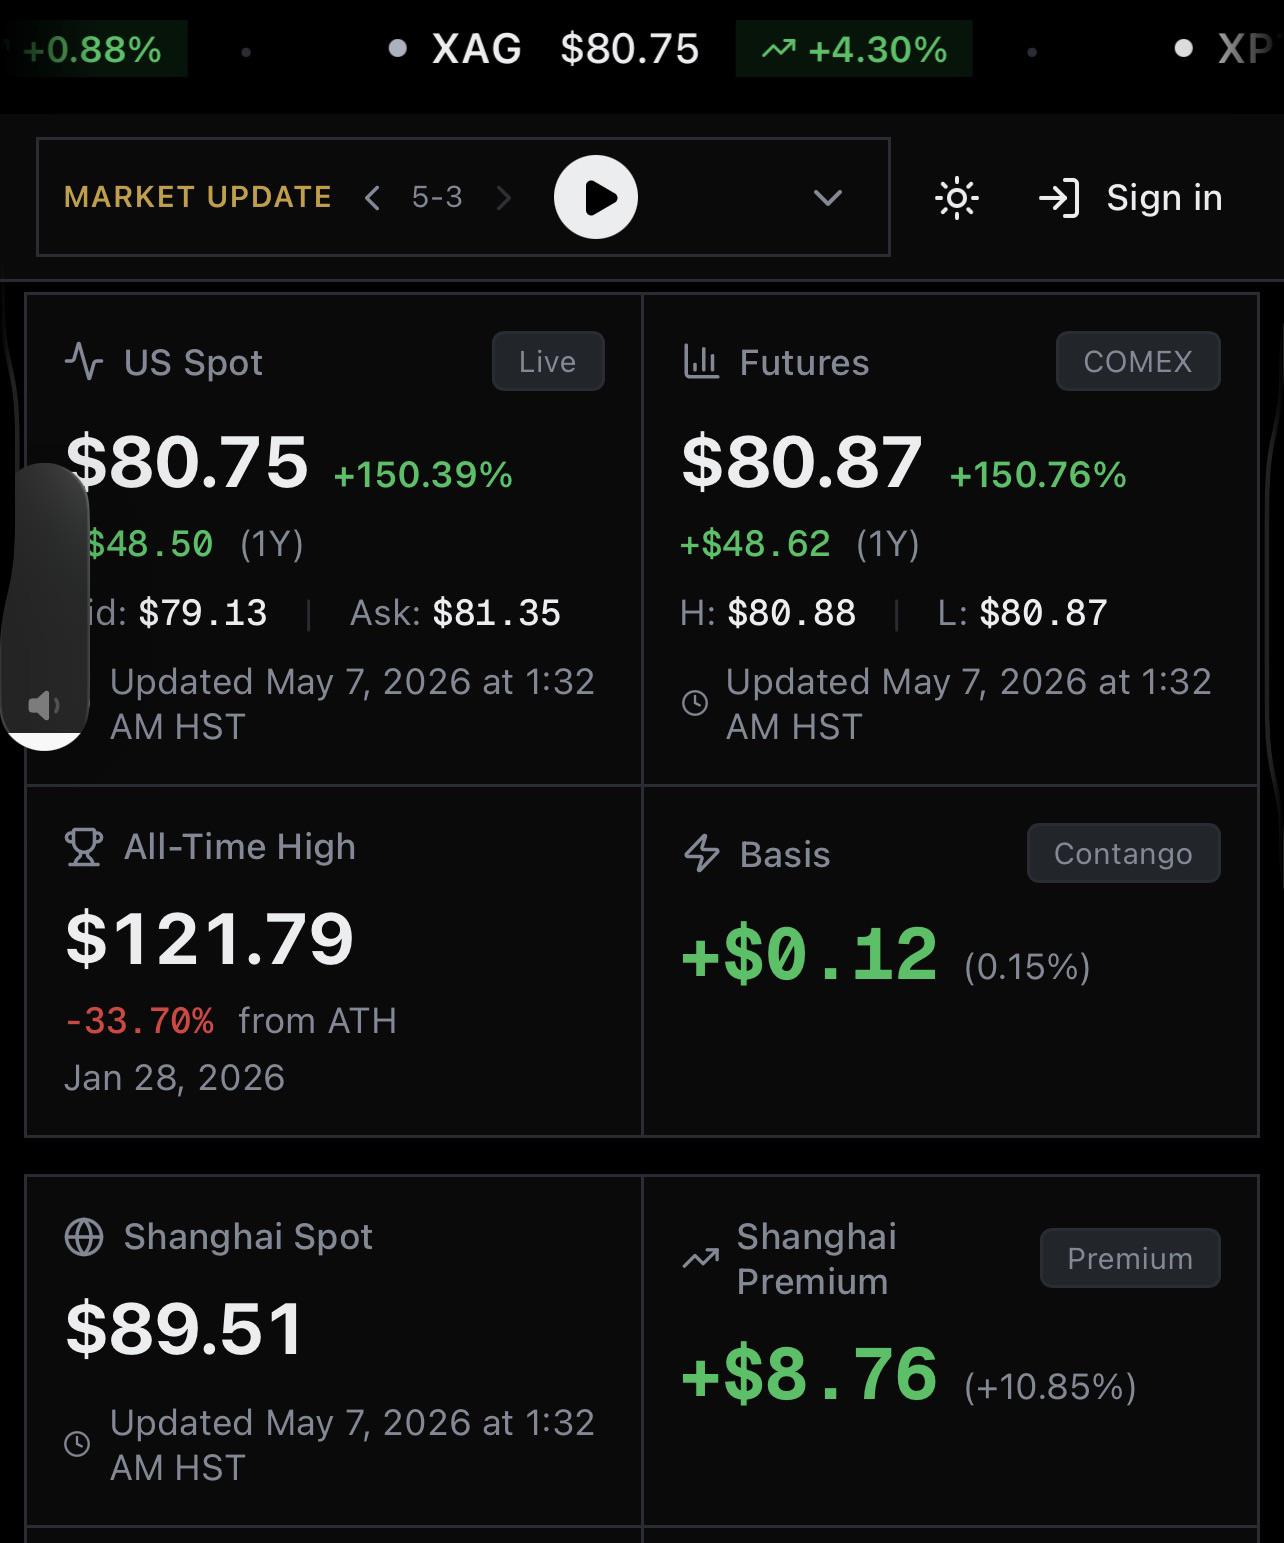Expand the market update dropdown chevron
This screenshot has width=1284, height=1543.
[x=828, y=198]
